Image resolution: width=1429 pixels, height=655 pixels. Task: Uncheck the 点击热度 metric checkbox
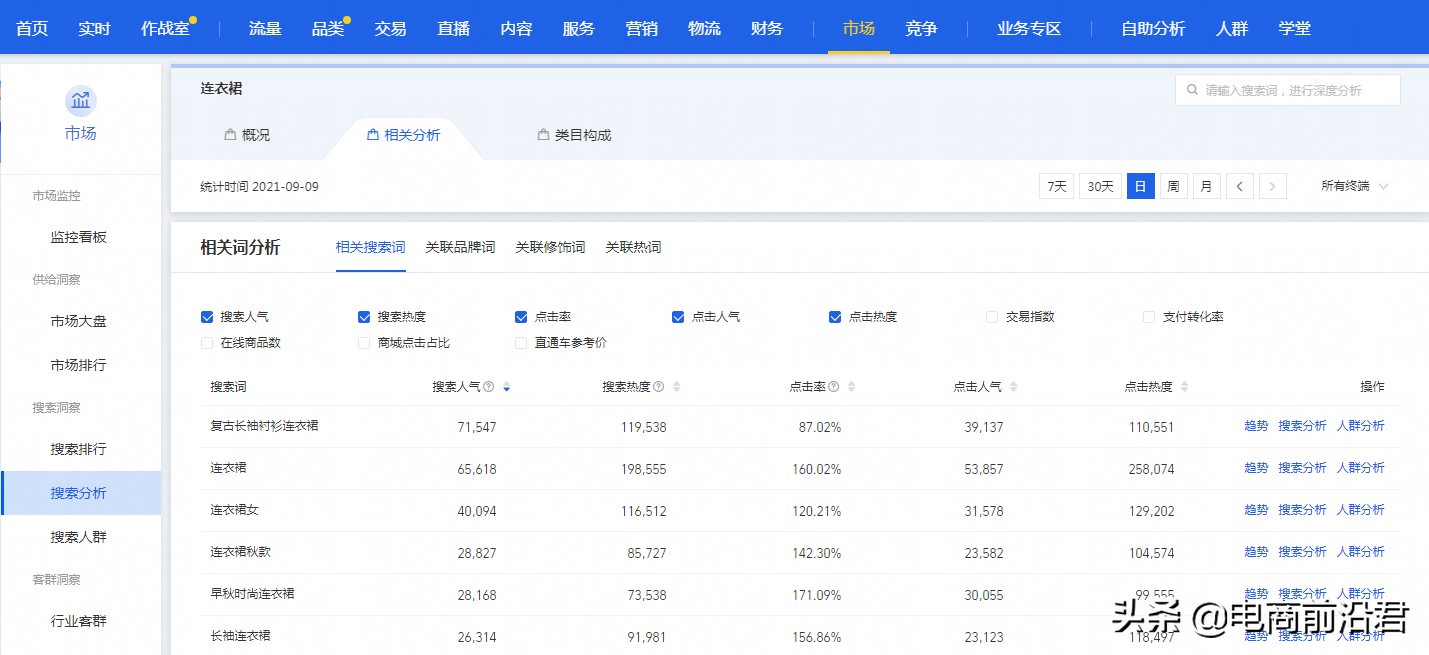click(833, 316)
